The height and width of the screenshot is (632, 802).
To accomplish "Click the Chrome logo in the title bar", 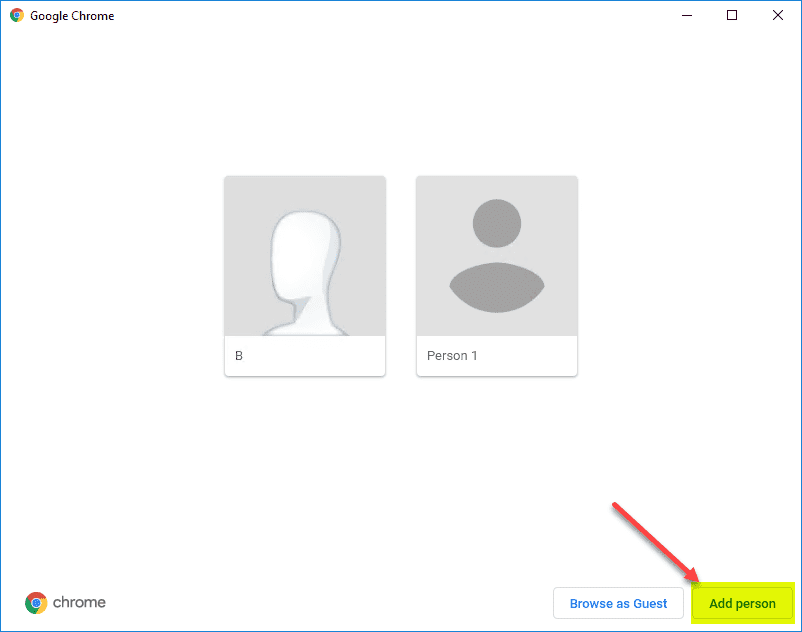I will (16, 15).
